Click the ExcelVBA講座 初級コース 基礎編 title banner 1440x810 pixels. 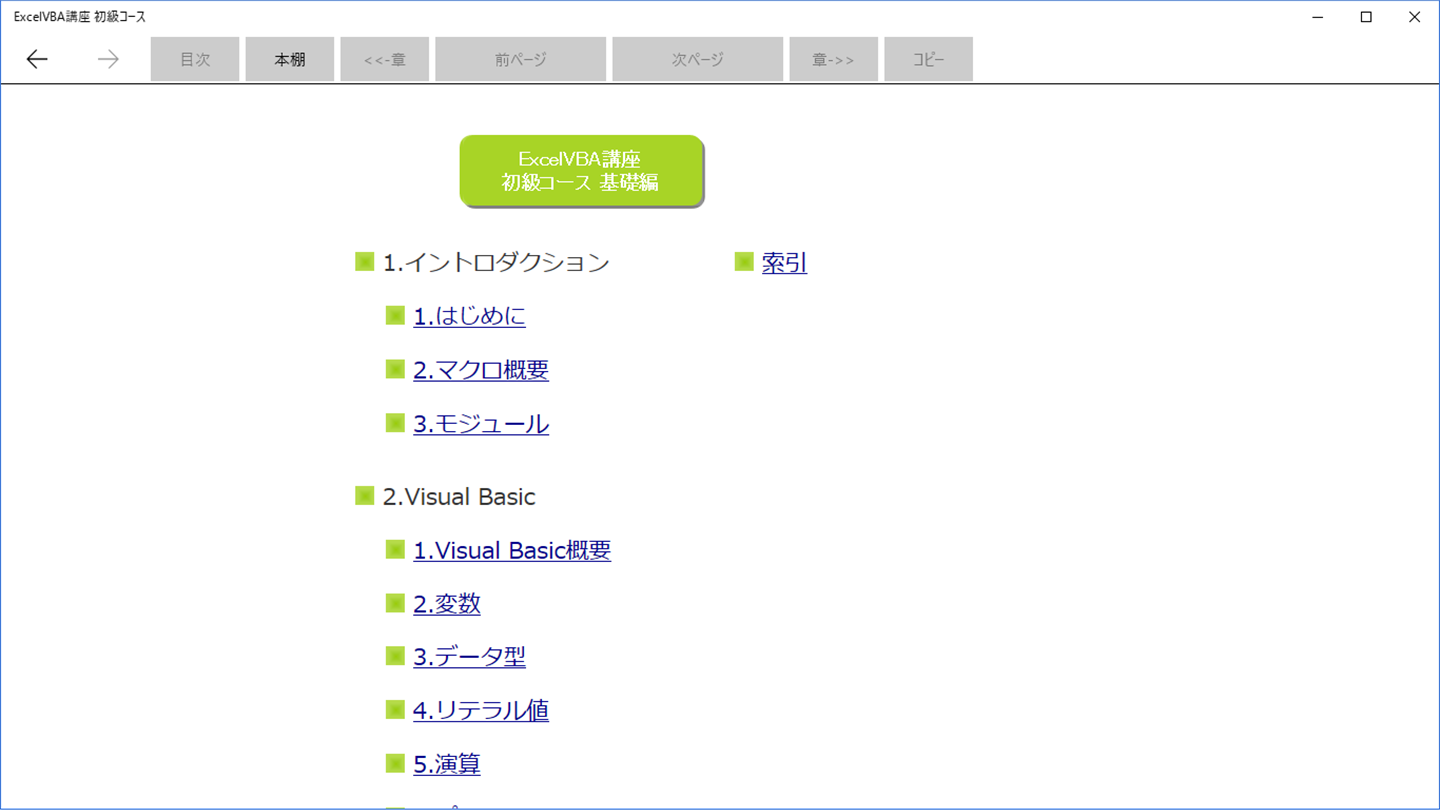pos(582,171)
